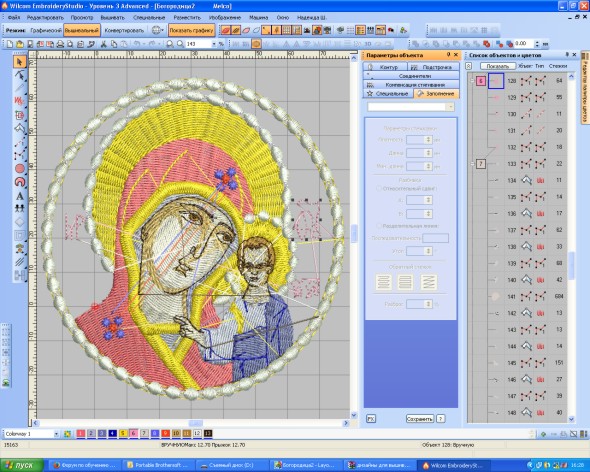Image resolution: width=590 pixels, height=472 pixels.
Task: Switch to Portable Brothersoft taskbar window
Action: click(x=158, y=466)
